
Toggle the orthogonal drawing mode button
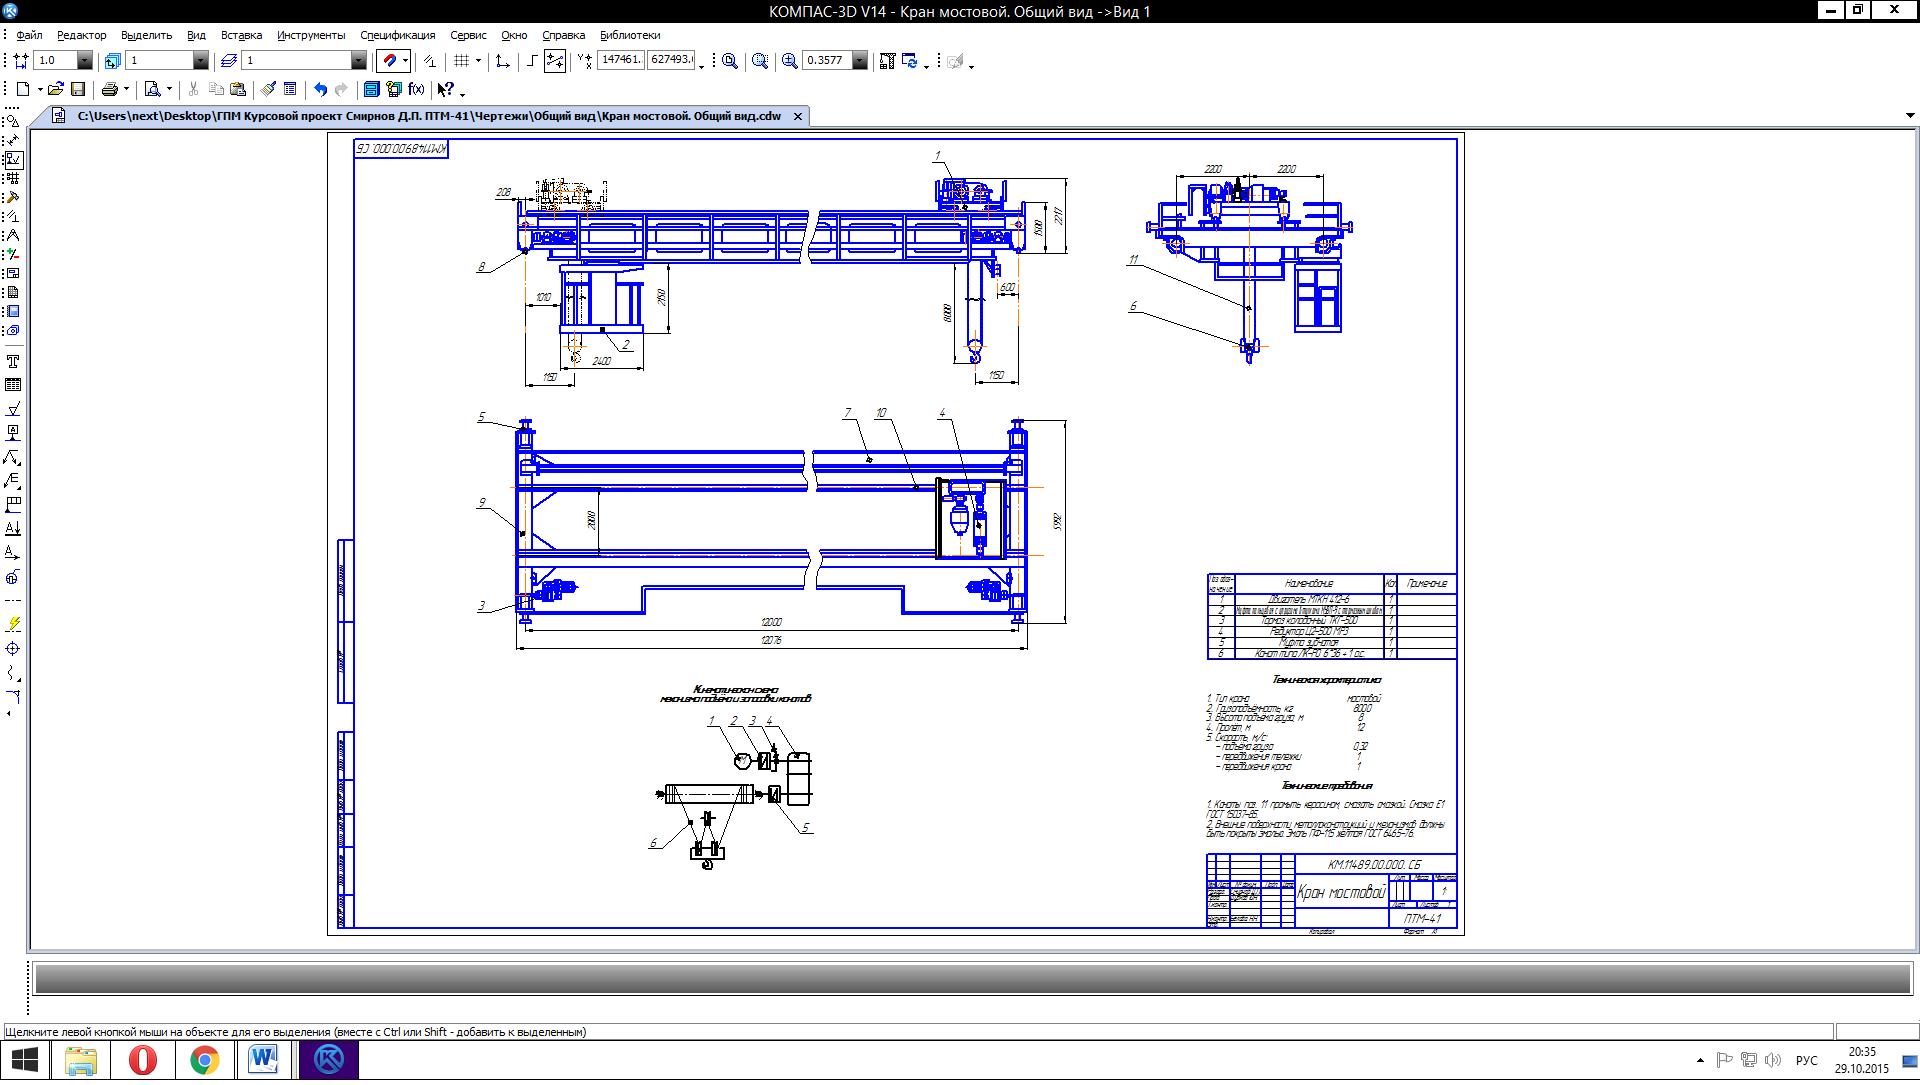[x=532, y=61]
